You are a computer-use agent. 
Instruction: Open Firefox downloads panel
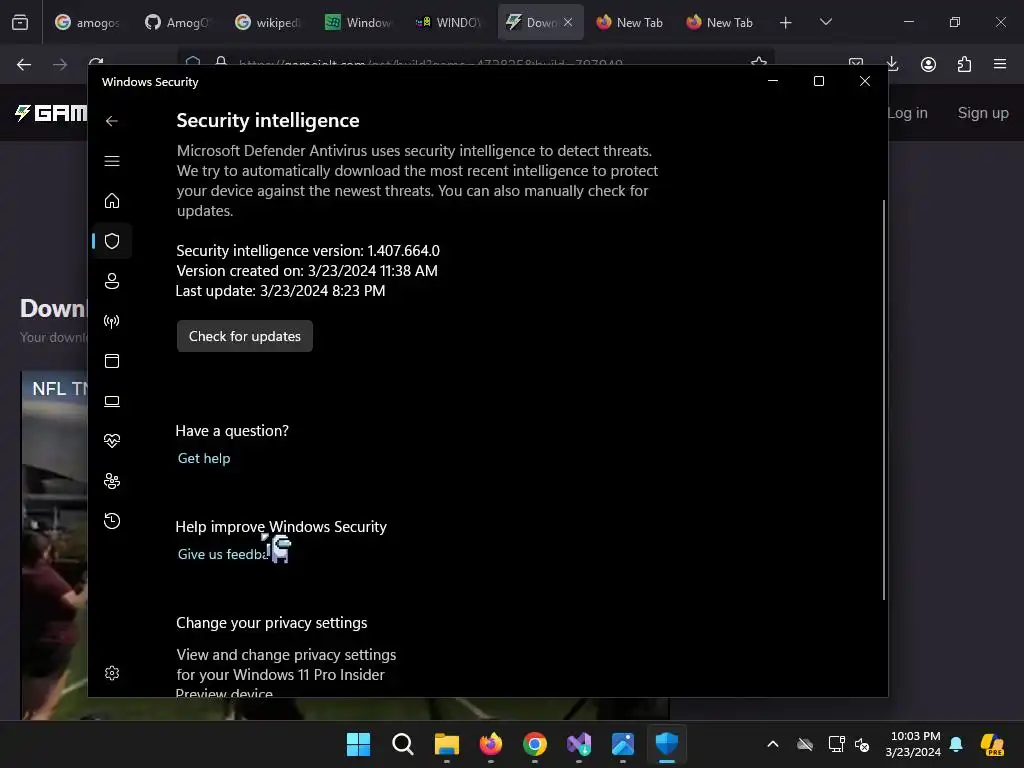tap(892, 64)
